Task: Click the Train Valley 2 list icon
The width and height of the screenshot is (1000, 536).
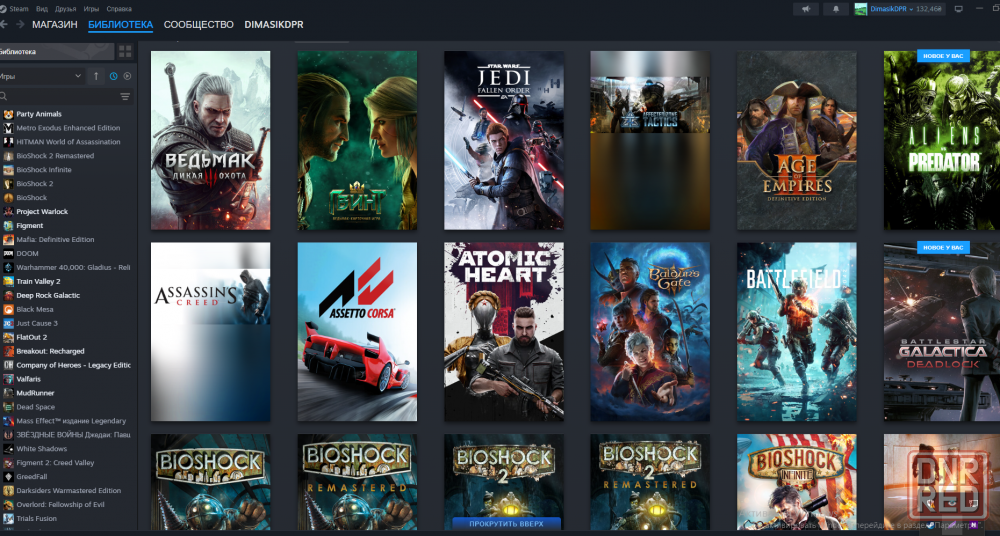Action: pyautogui.click(x=8, y=281)
